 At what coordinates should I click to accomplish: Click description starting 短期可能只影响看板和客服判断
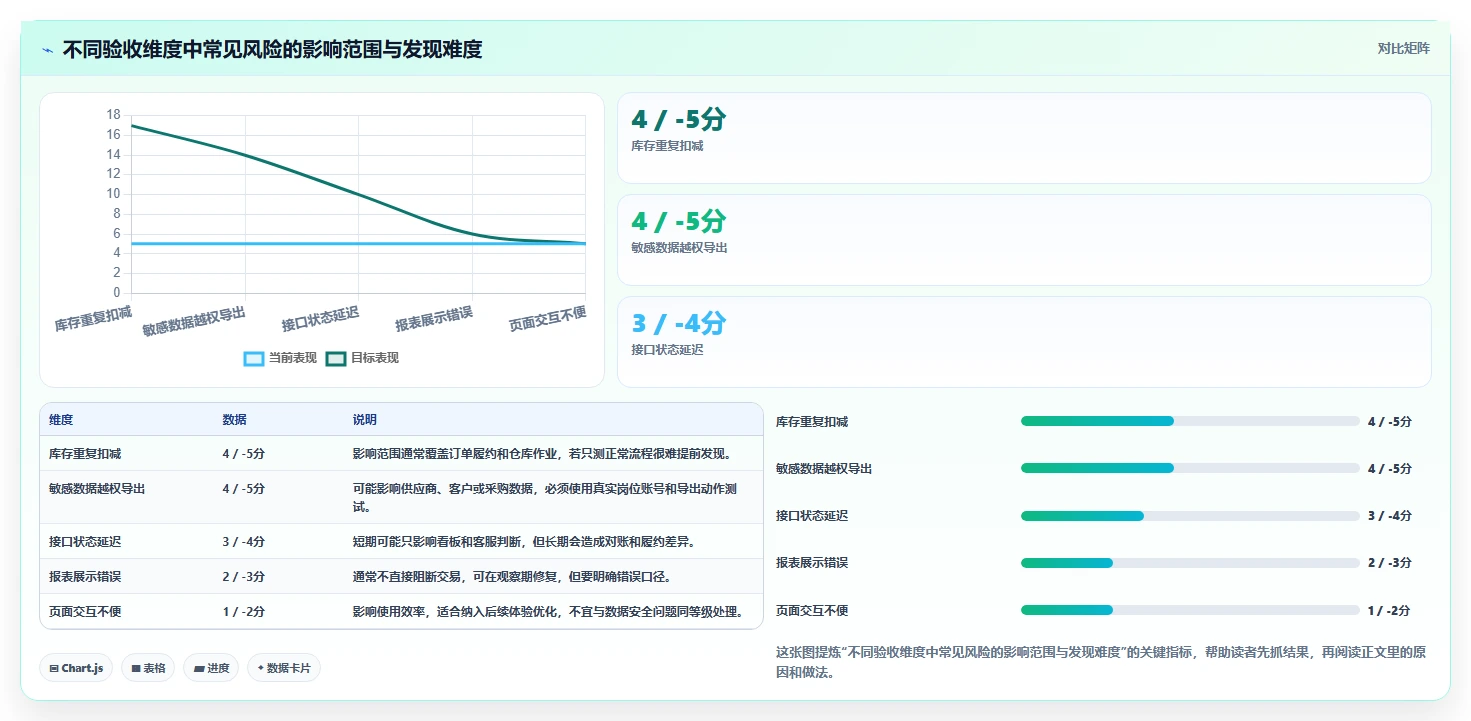click(x=524, y=542)
